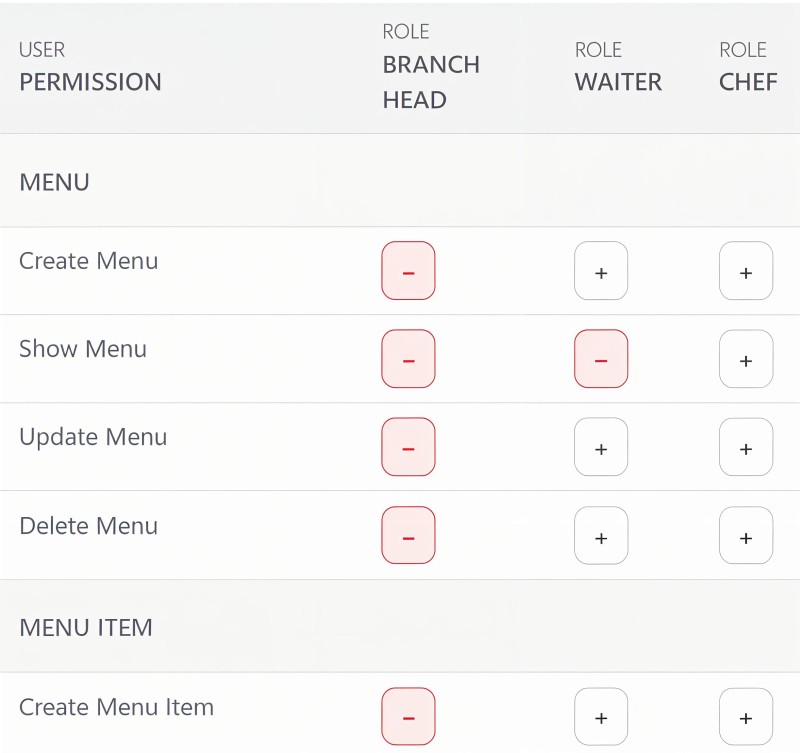Select the MENU section heading

[55, 182]
